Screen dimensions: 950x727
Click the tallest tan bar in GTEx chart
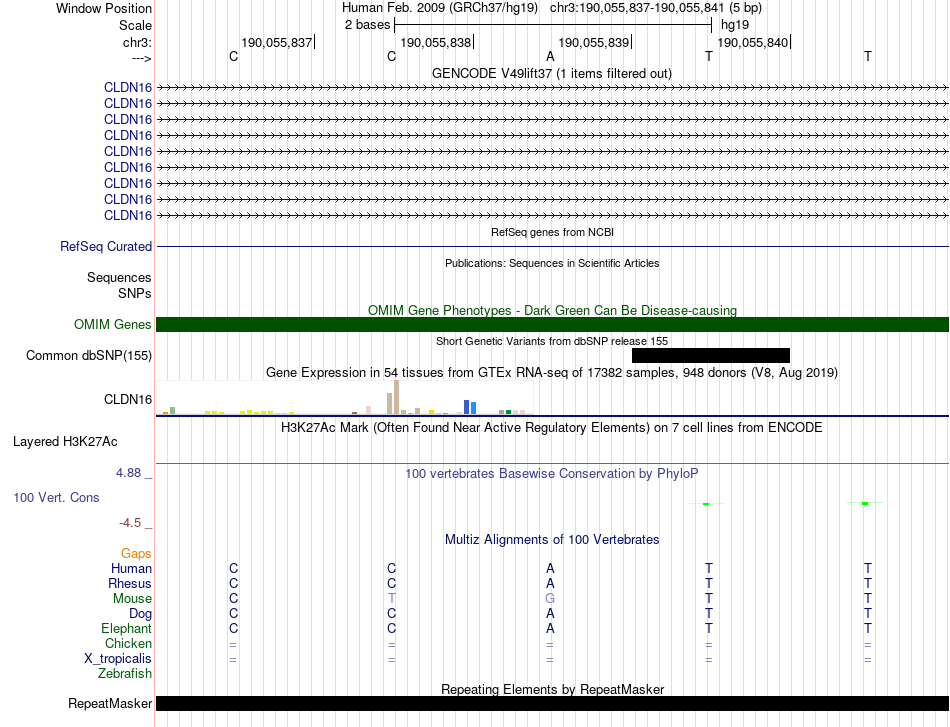pos(397,397)
